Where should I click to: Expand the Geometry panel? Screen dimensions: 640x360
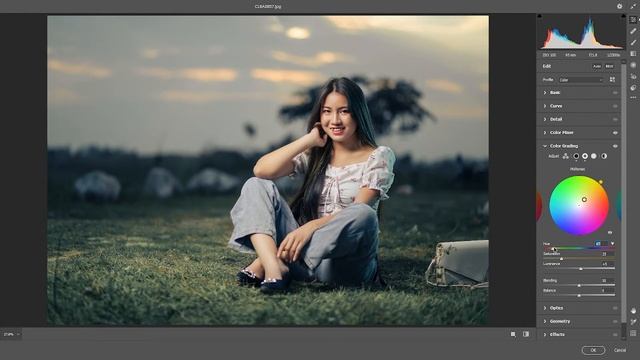click(545, 322)
